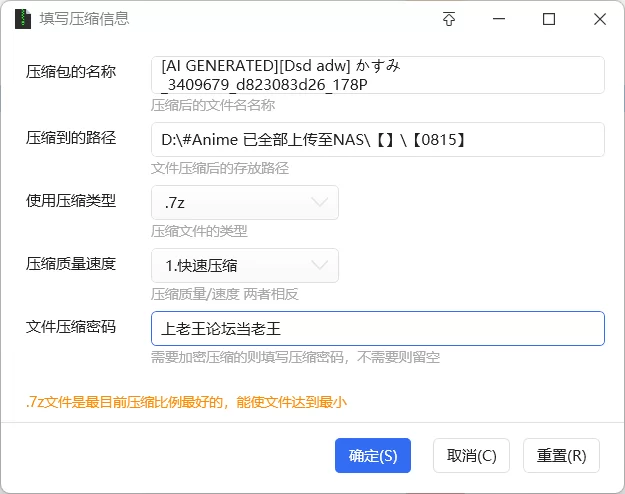
Task: Reset the form with 重置(R) button
Action: 561,456
